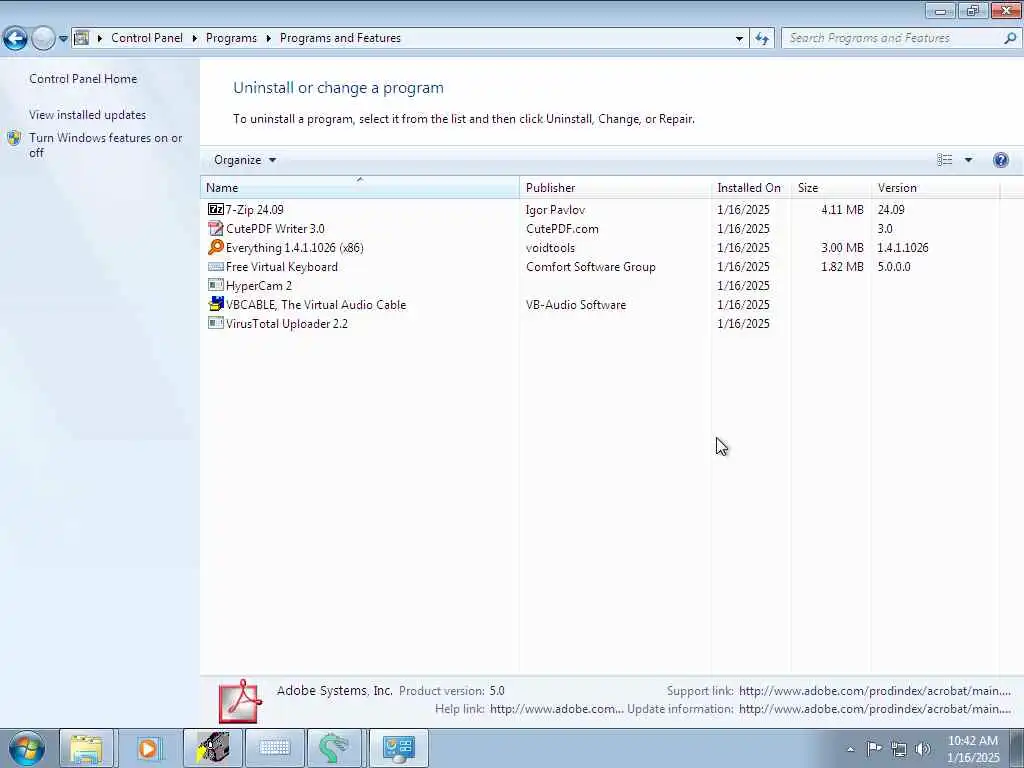
Task: Open the recent pages dropdown arrow
Action: pos(63,39)
